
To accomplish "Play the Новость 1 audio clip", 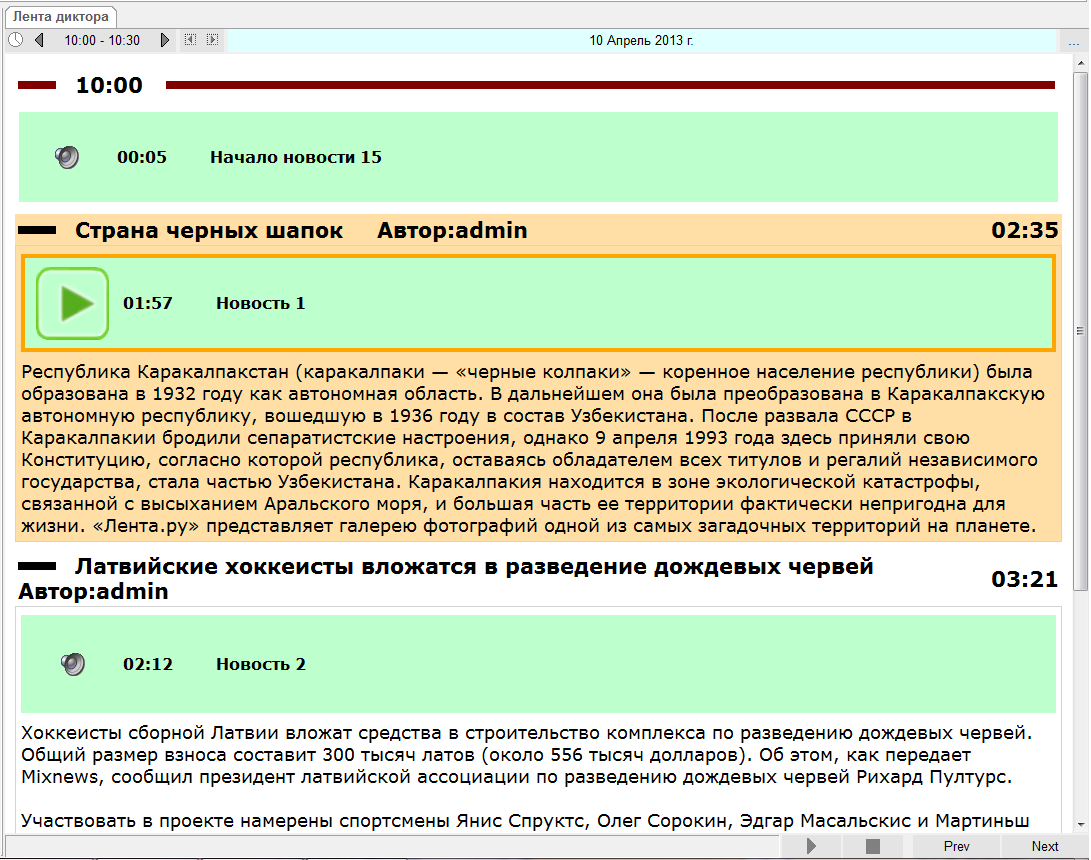I will [x=73, y=303].
